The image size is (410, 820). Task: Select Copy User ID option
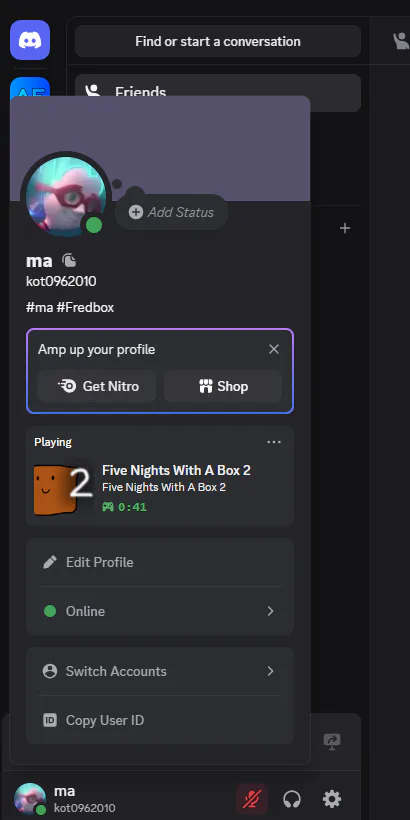click(160, 720)
